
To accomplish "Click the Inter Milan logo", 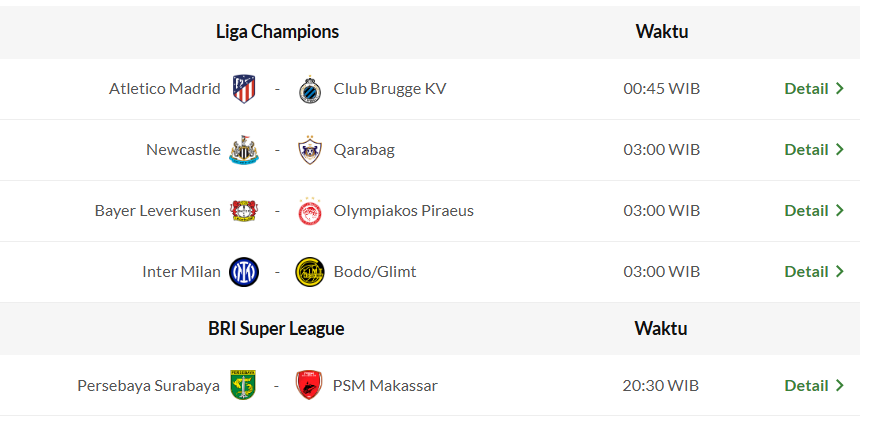I will [244, 272].
